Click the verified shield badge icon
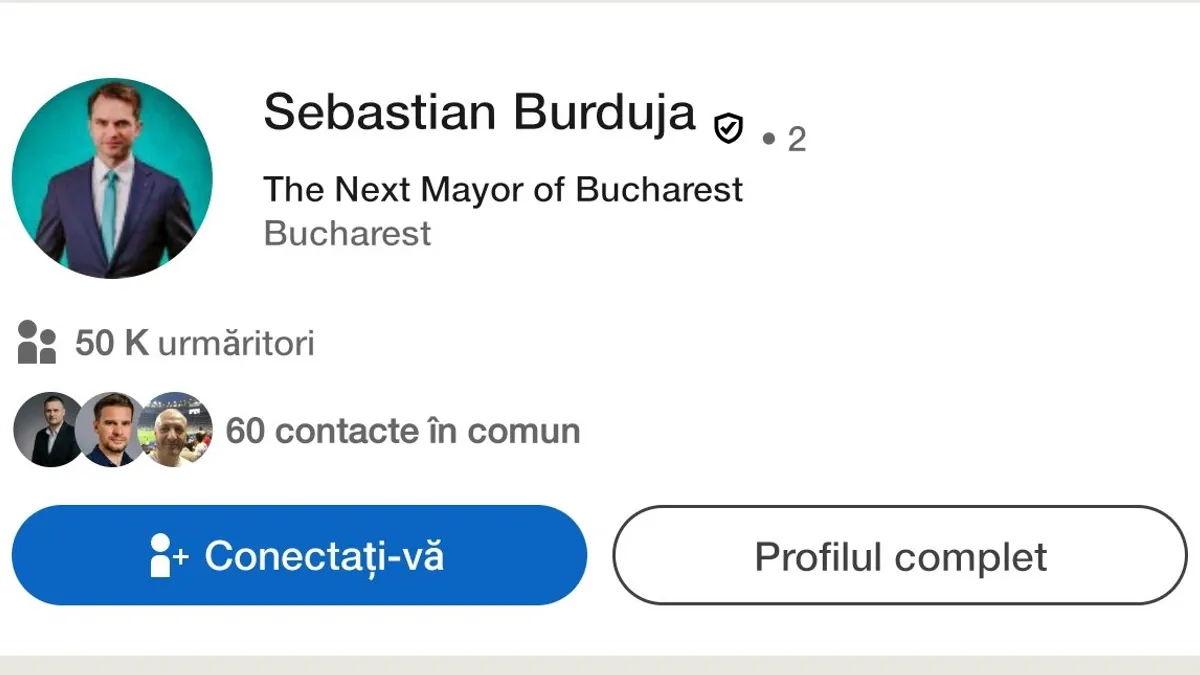Image resolution: width=1200 pixels, height=675 pixels. coord(729,128)
